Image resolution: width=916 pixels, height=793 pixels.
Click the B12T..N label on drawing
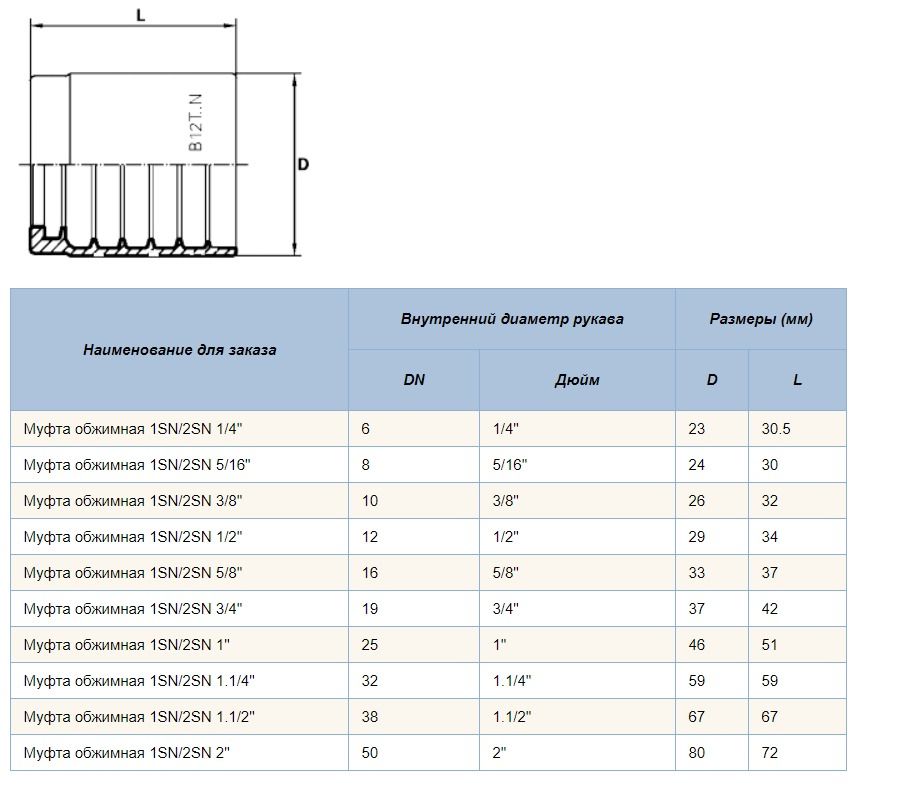pyautogui.click(x=195, y=122)
